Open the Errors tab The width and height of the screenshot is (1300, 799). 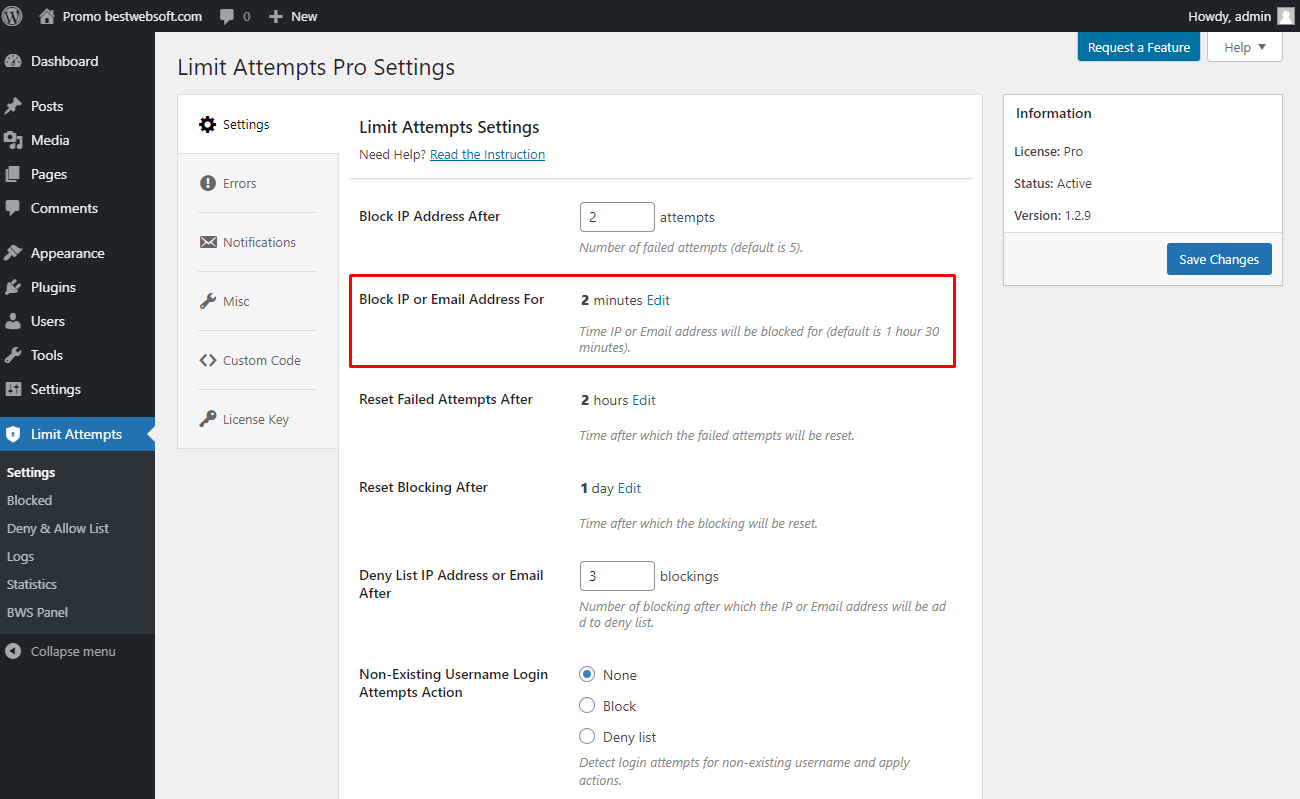coord(258,183)
